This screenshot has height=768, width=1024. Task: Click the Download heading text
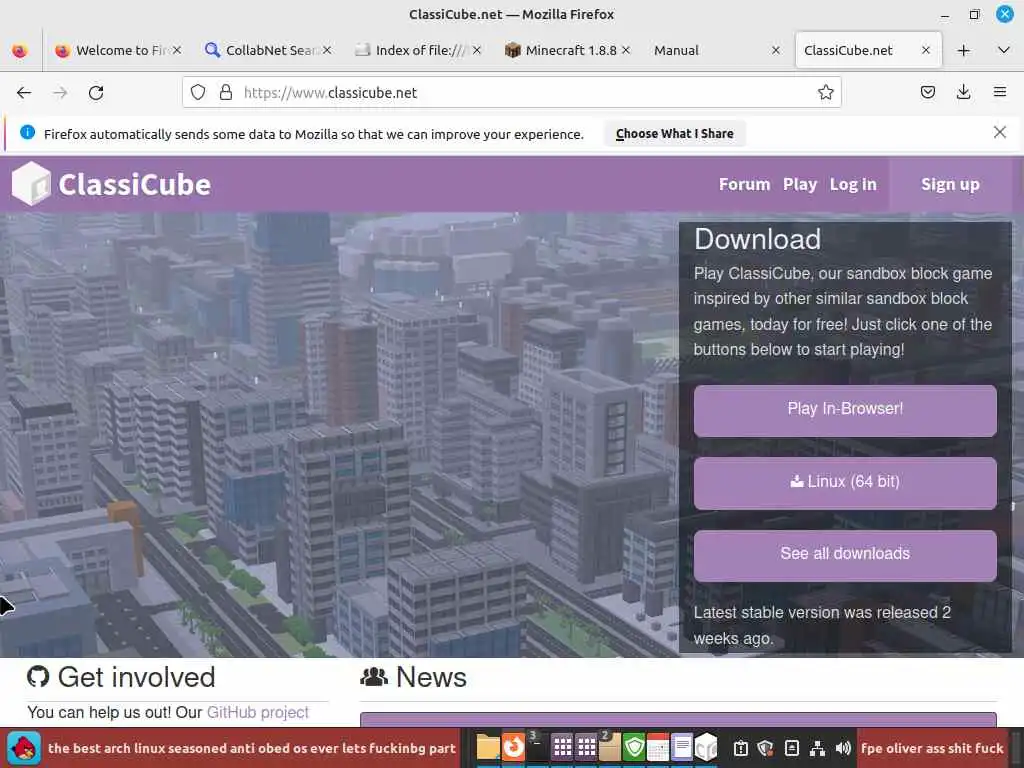[757, 239]
